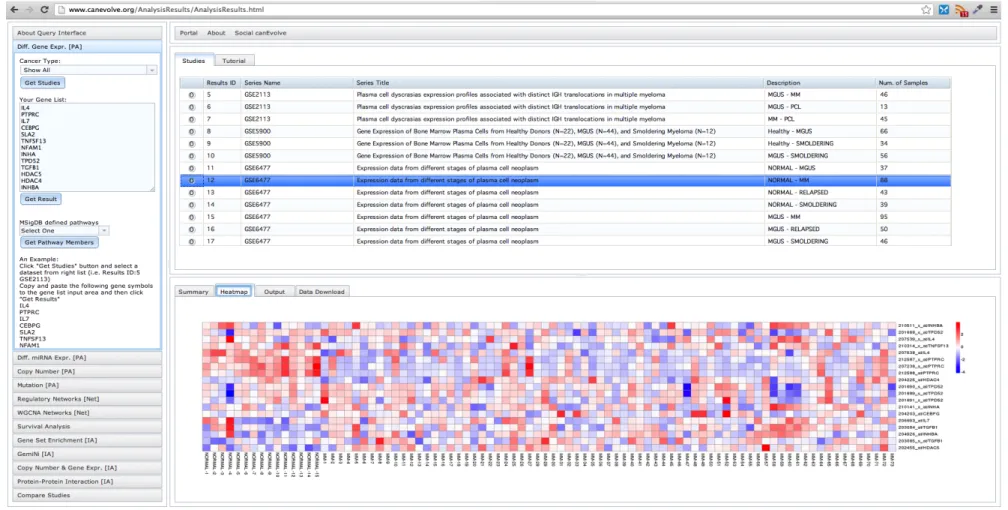This screenshot has width=1008, height=510.
Task: Reload the page with the refresh icon
Action: click(44, 10)
